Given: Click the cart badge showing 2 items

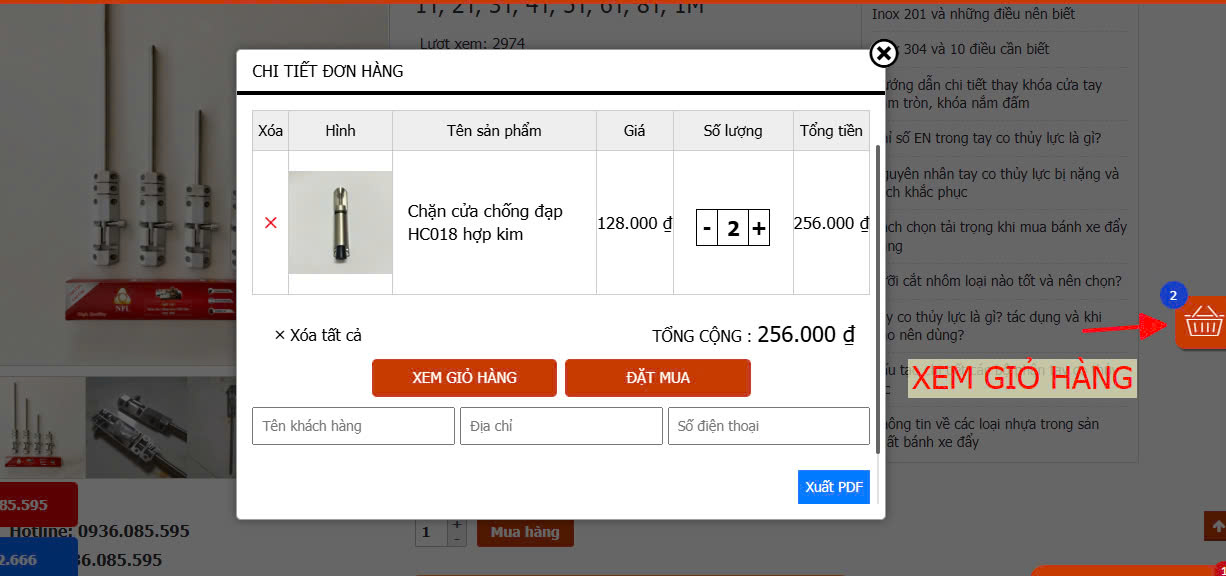Looking at the screenshot, I should coord(1172,295).
